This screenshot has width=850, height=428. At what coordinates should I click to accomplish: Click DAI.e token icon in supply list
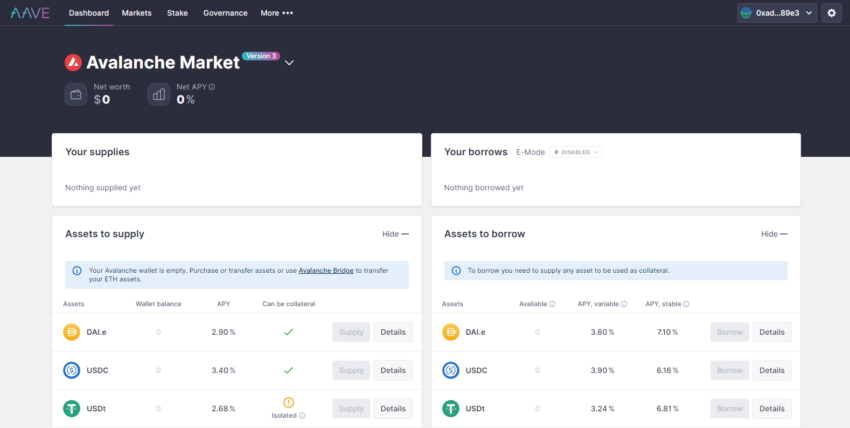(72, 332)
